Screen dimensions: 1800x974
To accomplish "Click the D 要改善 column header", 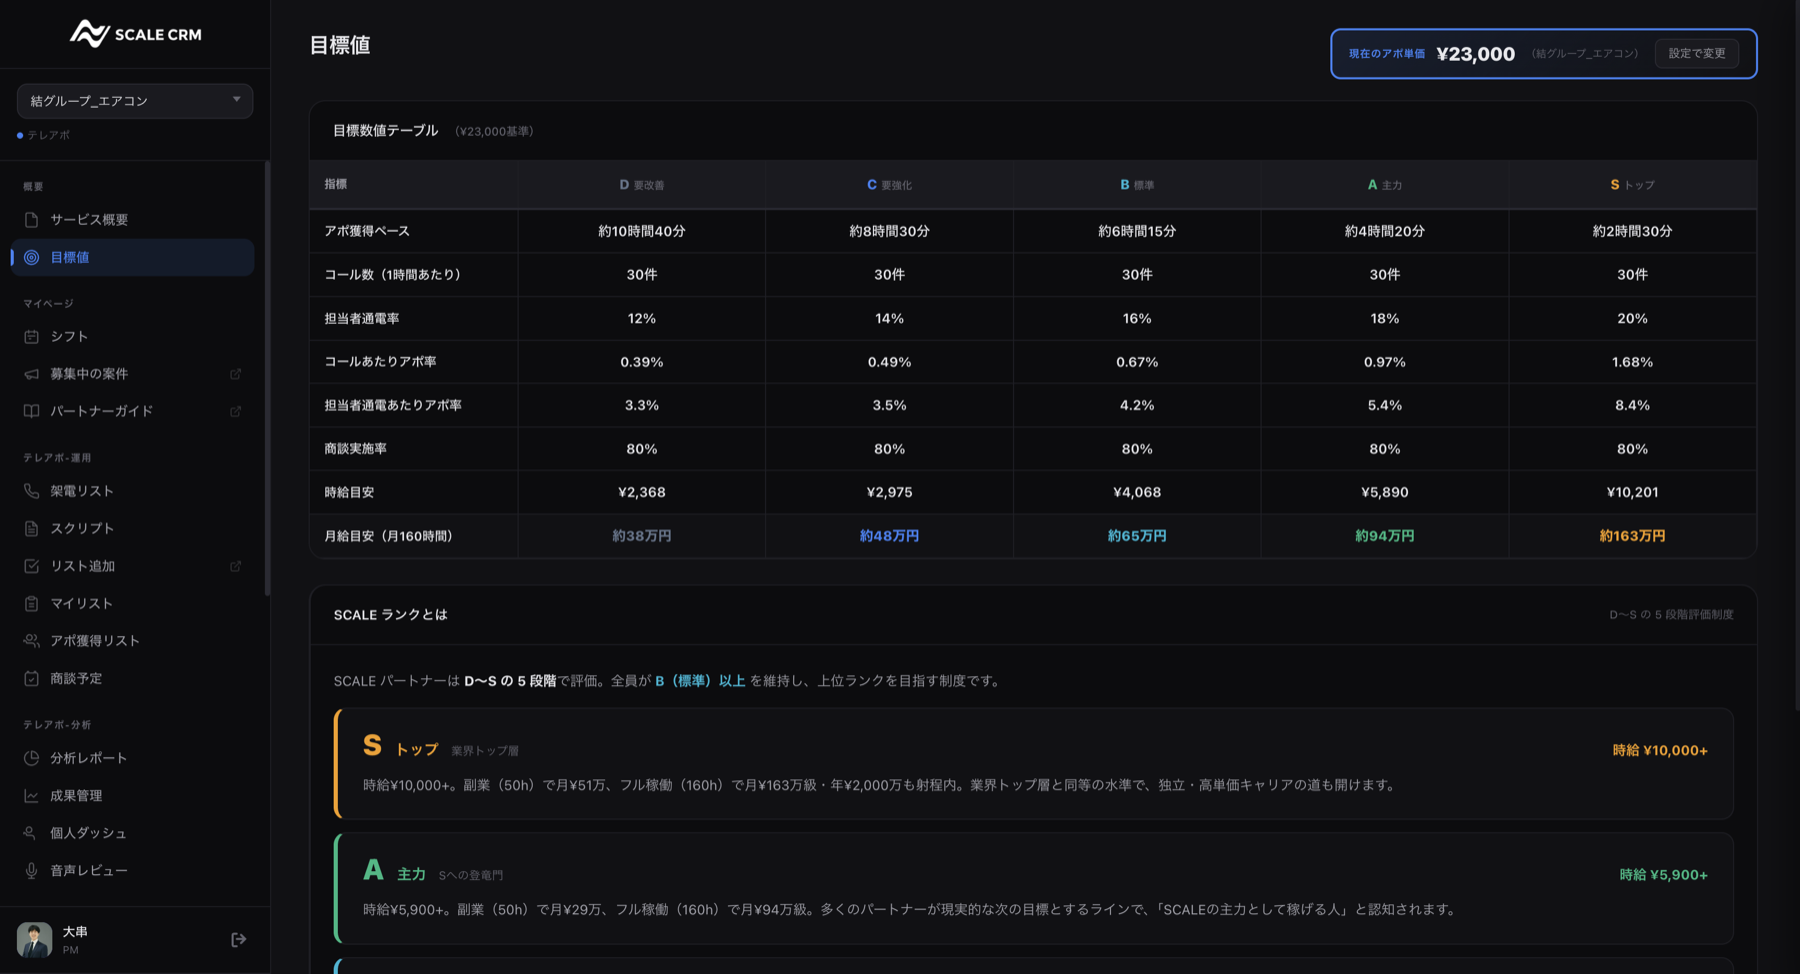I will click(x=642, y=185).
